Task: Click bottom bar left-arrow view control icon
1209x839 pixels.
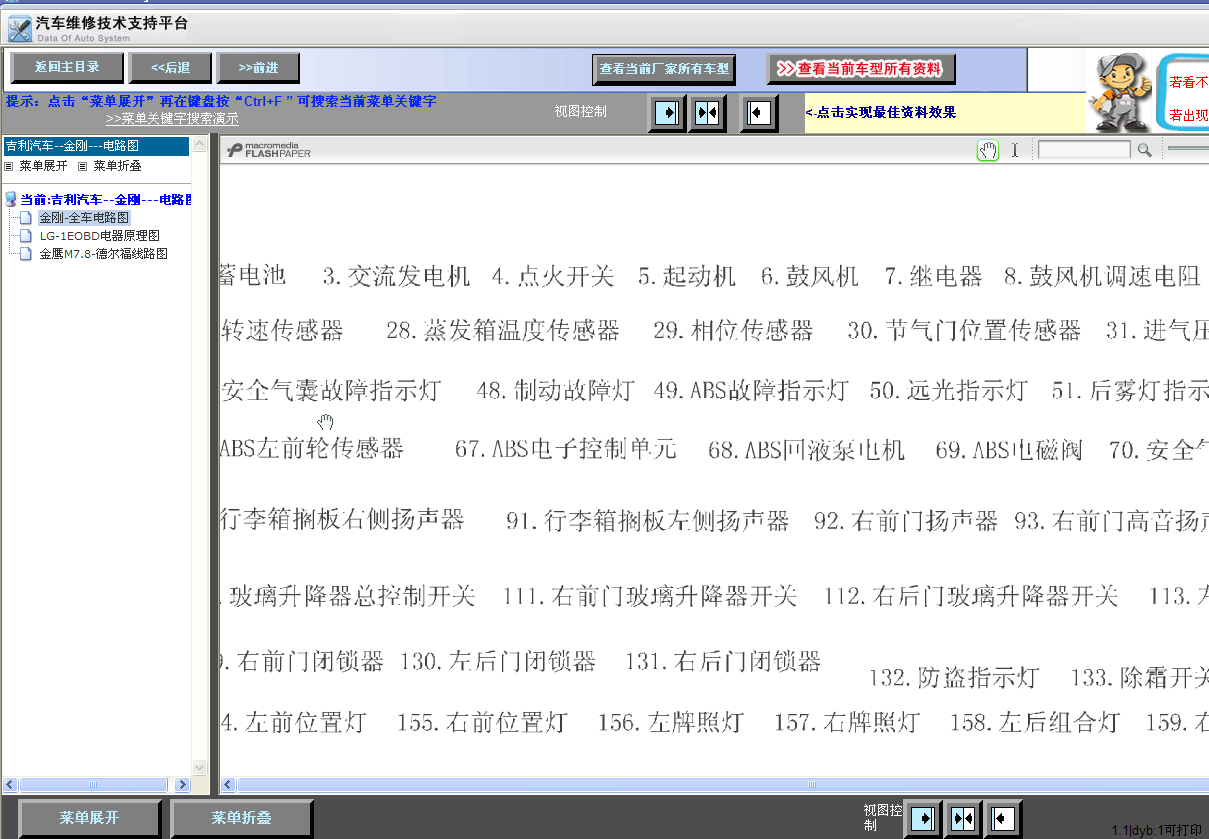Action: click(1002, 819)
